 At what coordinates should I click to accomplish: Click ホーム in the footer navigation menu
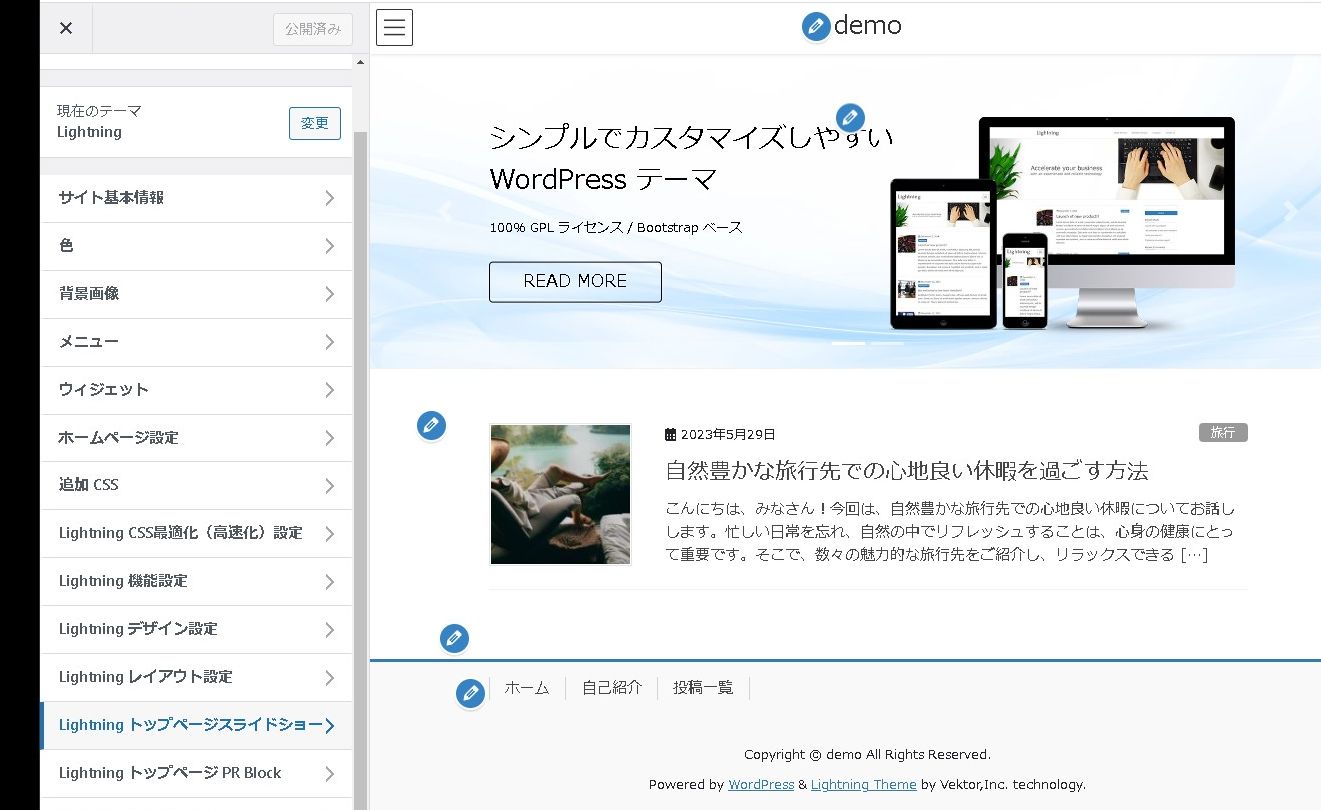(x=527, y=688)
